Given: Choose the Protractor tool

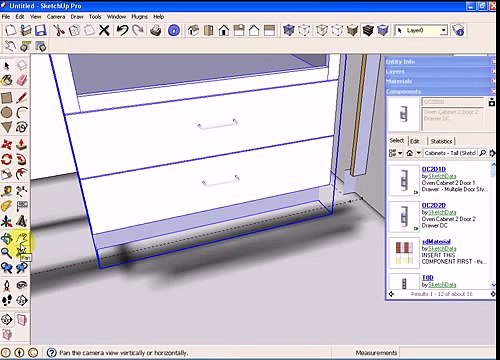Looking at the screenshot, I should pos(7,206).
